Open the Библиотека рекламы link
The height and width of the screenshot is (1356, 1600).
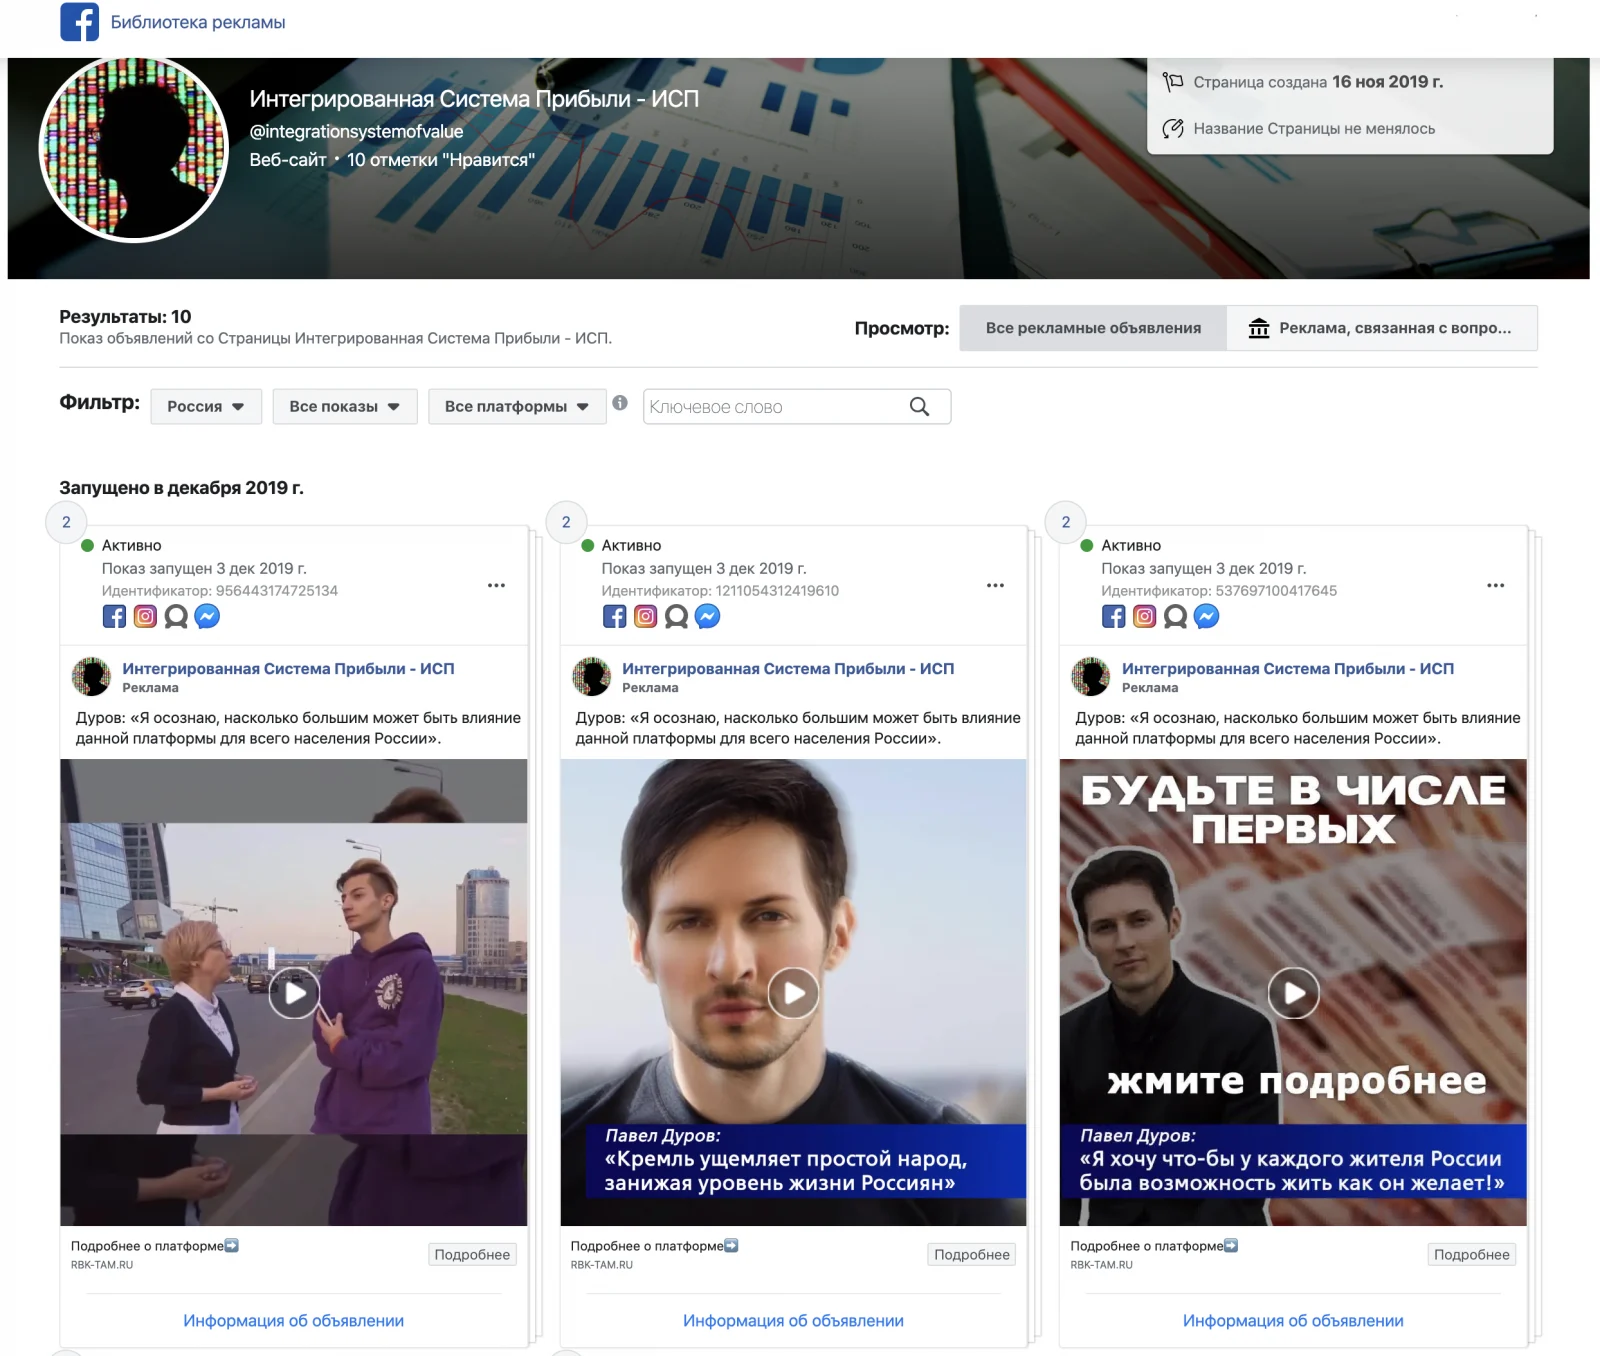[x=198, y=22]
